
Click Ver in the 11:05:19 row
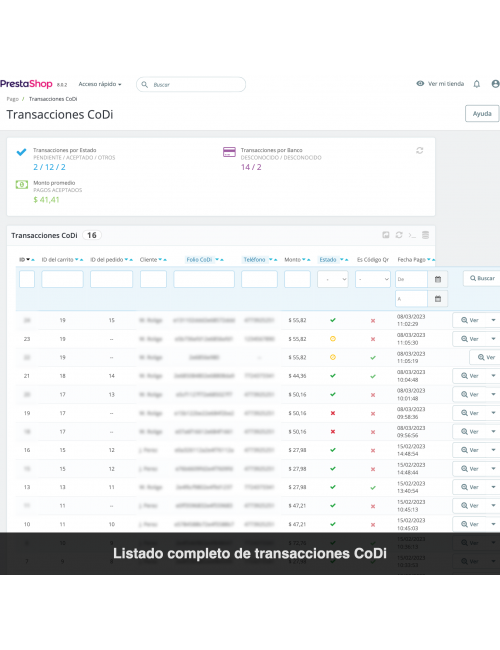tap(486, 357)
